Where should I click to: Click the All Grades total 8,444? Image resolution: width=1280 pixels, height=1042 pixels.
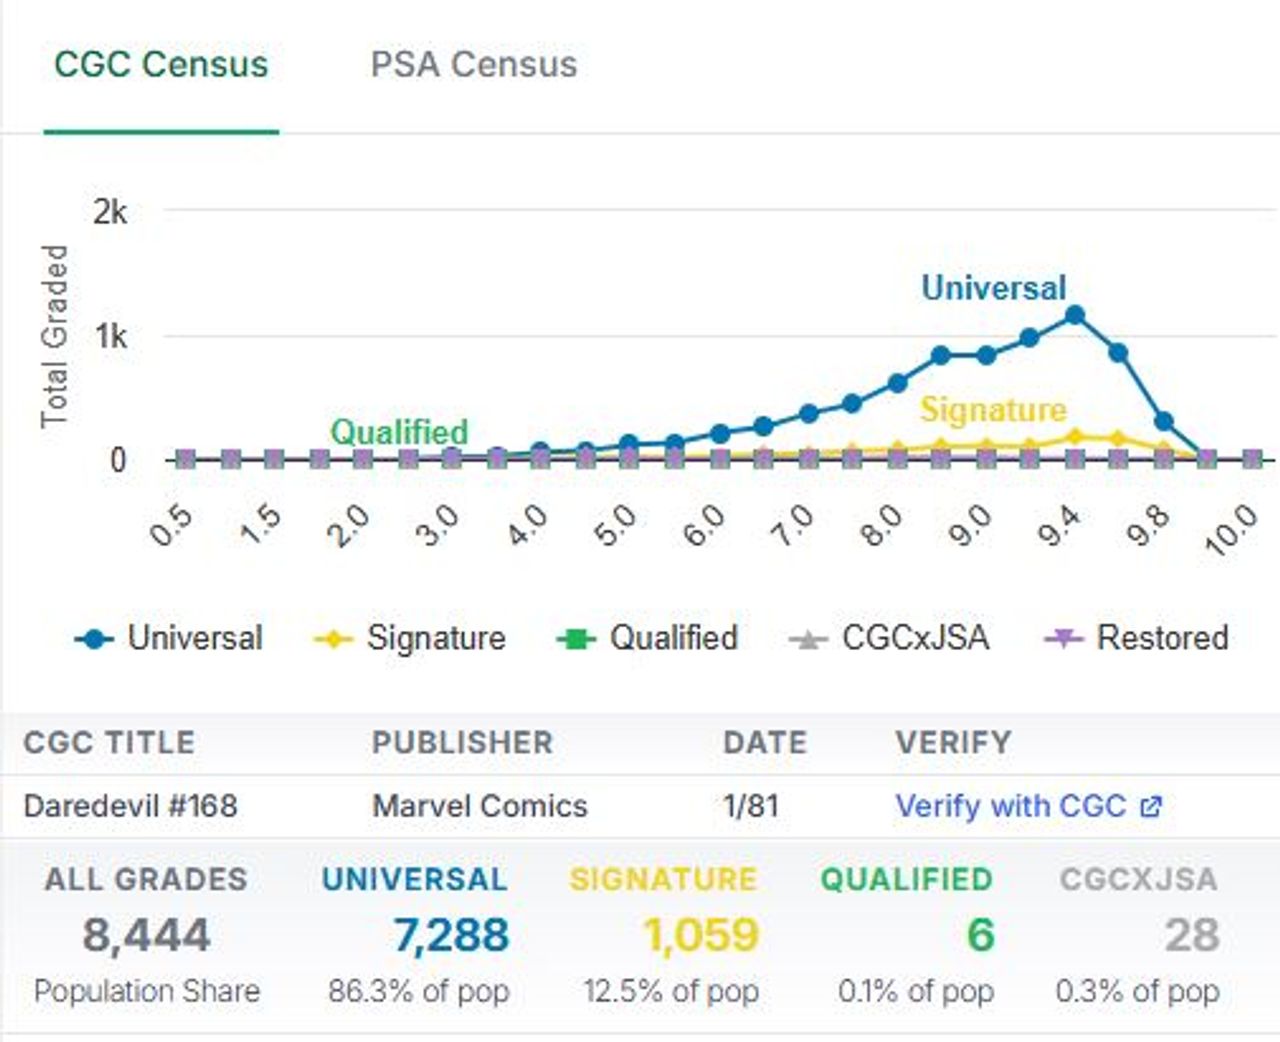[146, 936]
